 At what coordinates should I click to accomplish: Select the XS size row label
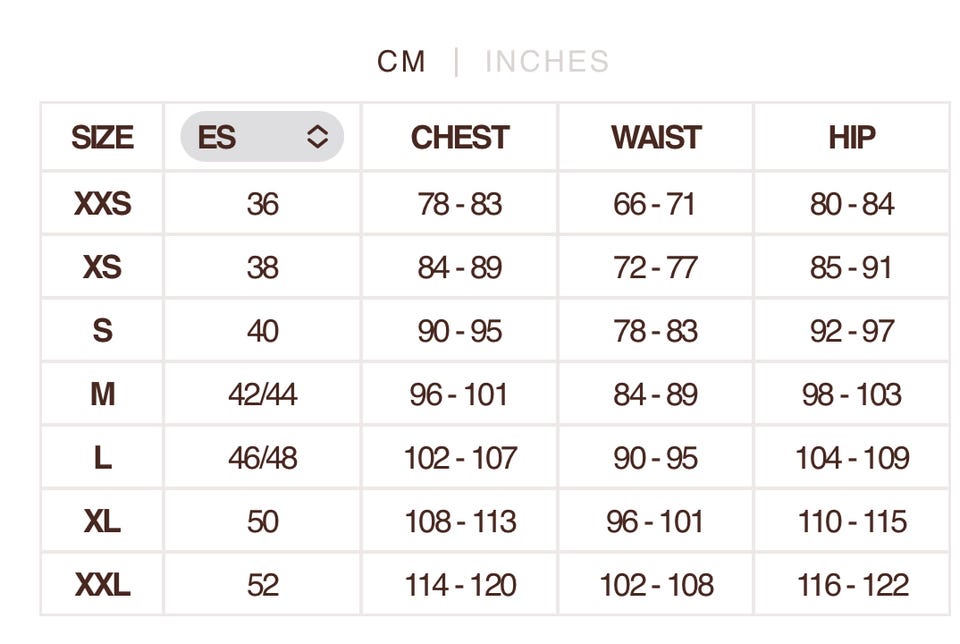102,267
